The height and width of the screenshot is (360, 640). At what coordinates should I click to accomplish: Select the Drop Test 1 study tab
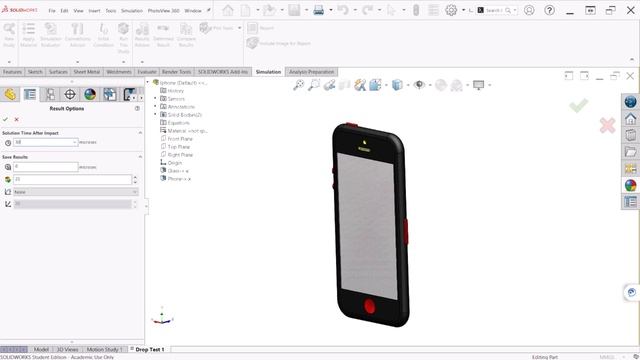tap(149, 349)
